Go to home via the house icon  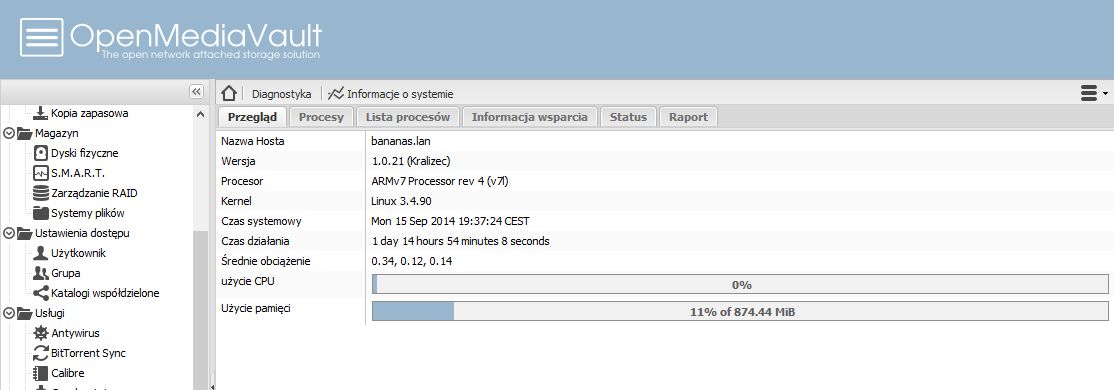click(228, 93)
